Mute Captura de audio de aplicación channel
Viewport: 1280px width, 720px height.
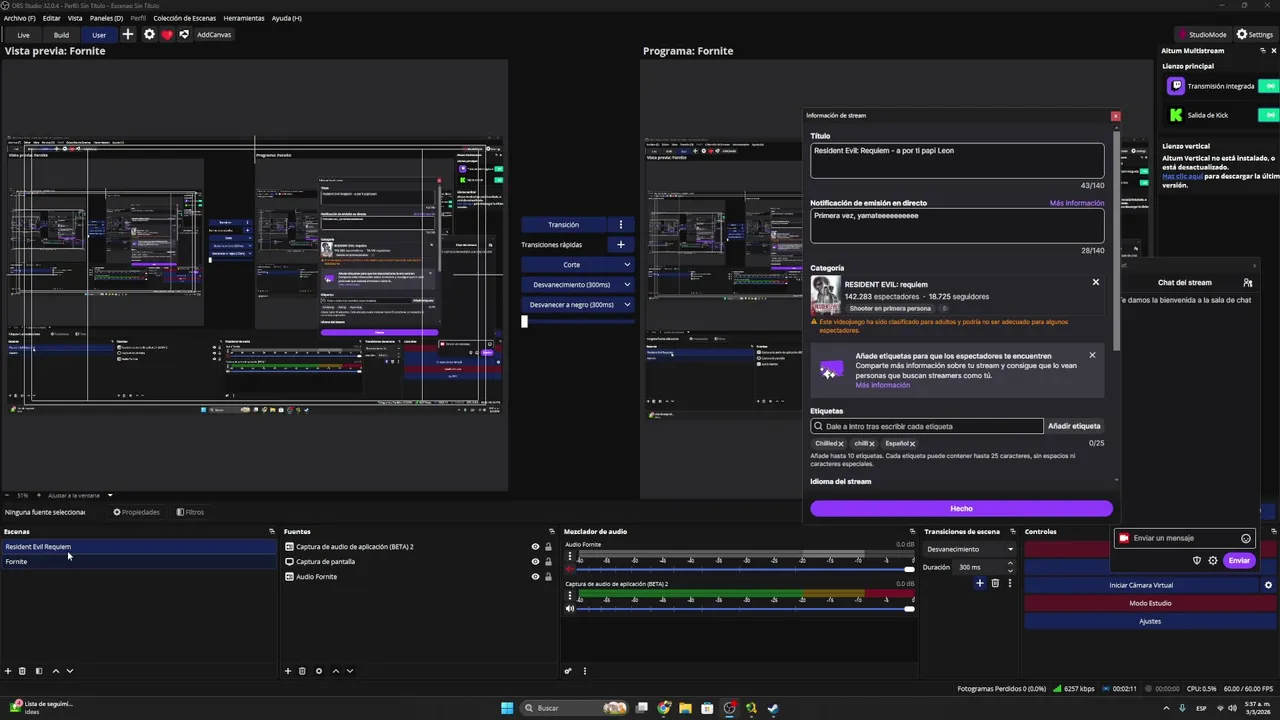[570, 609]
